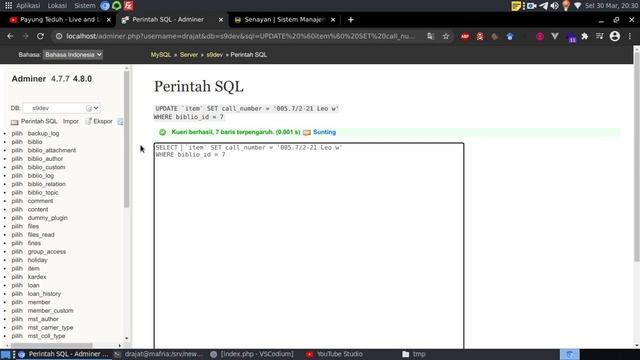Close the Senayan tab

coord(333,20)
